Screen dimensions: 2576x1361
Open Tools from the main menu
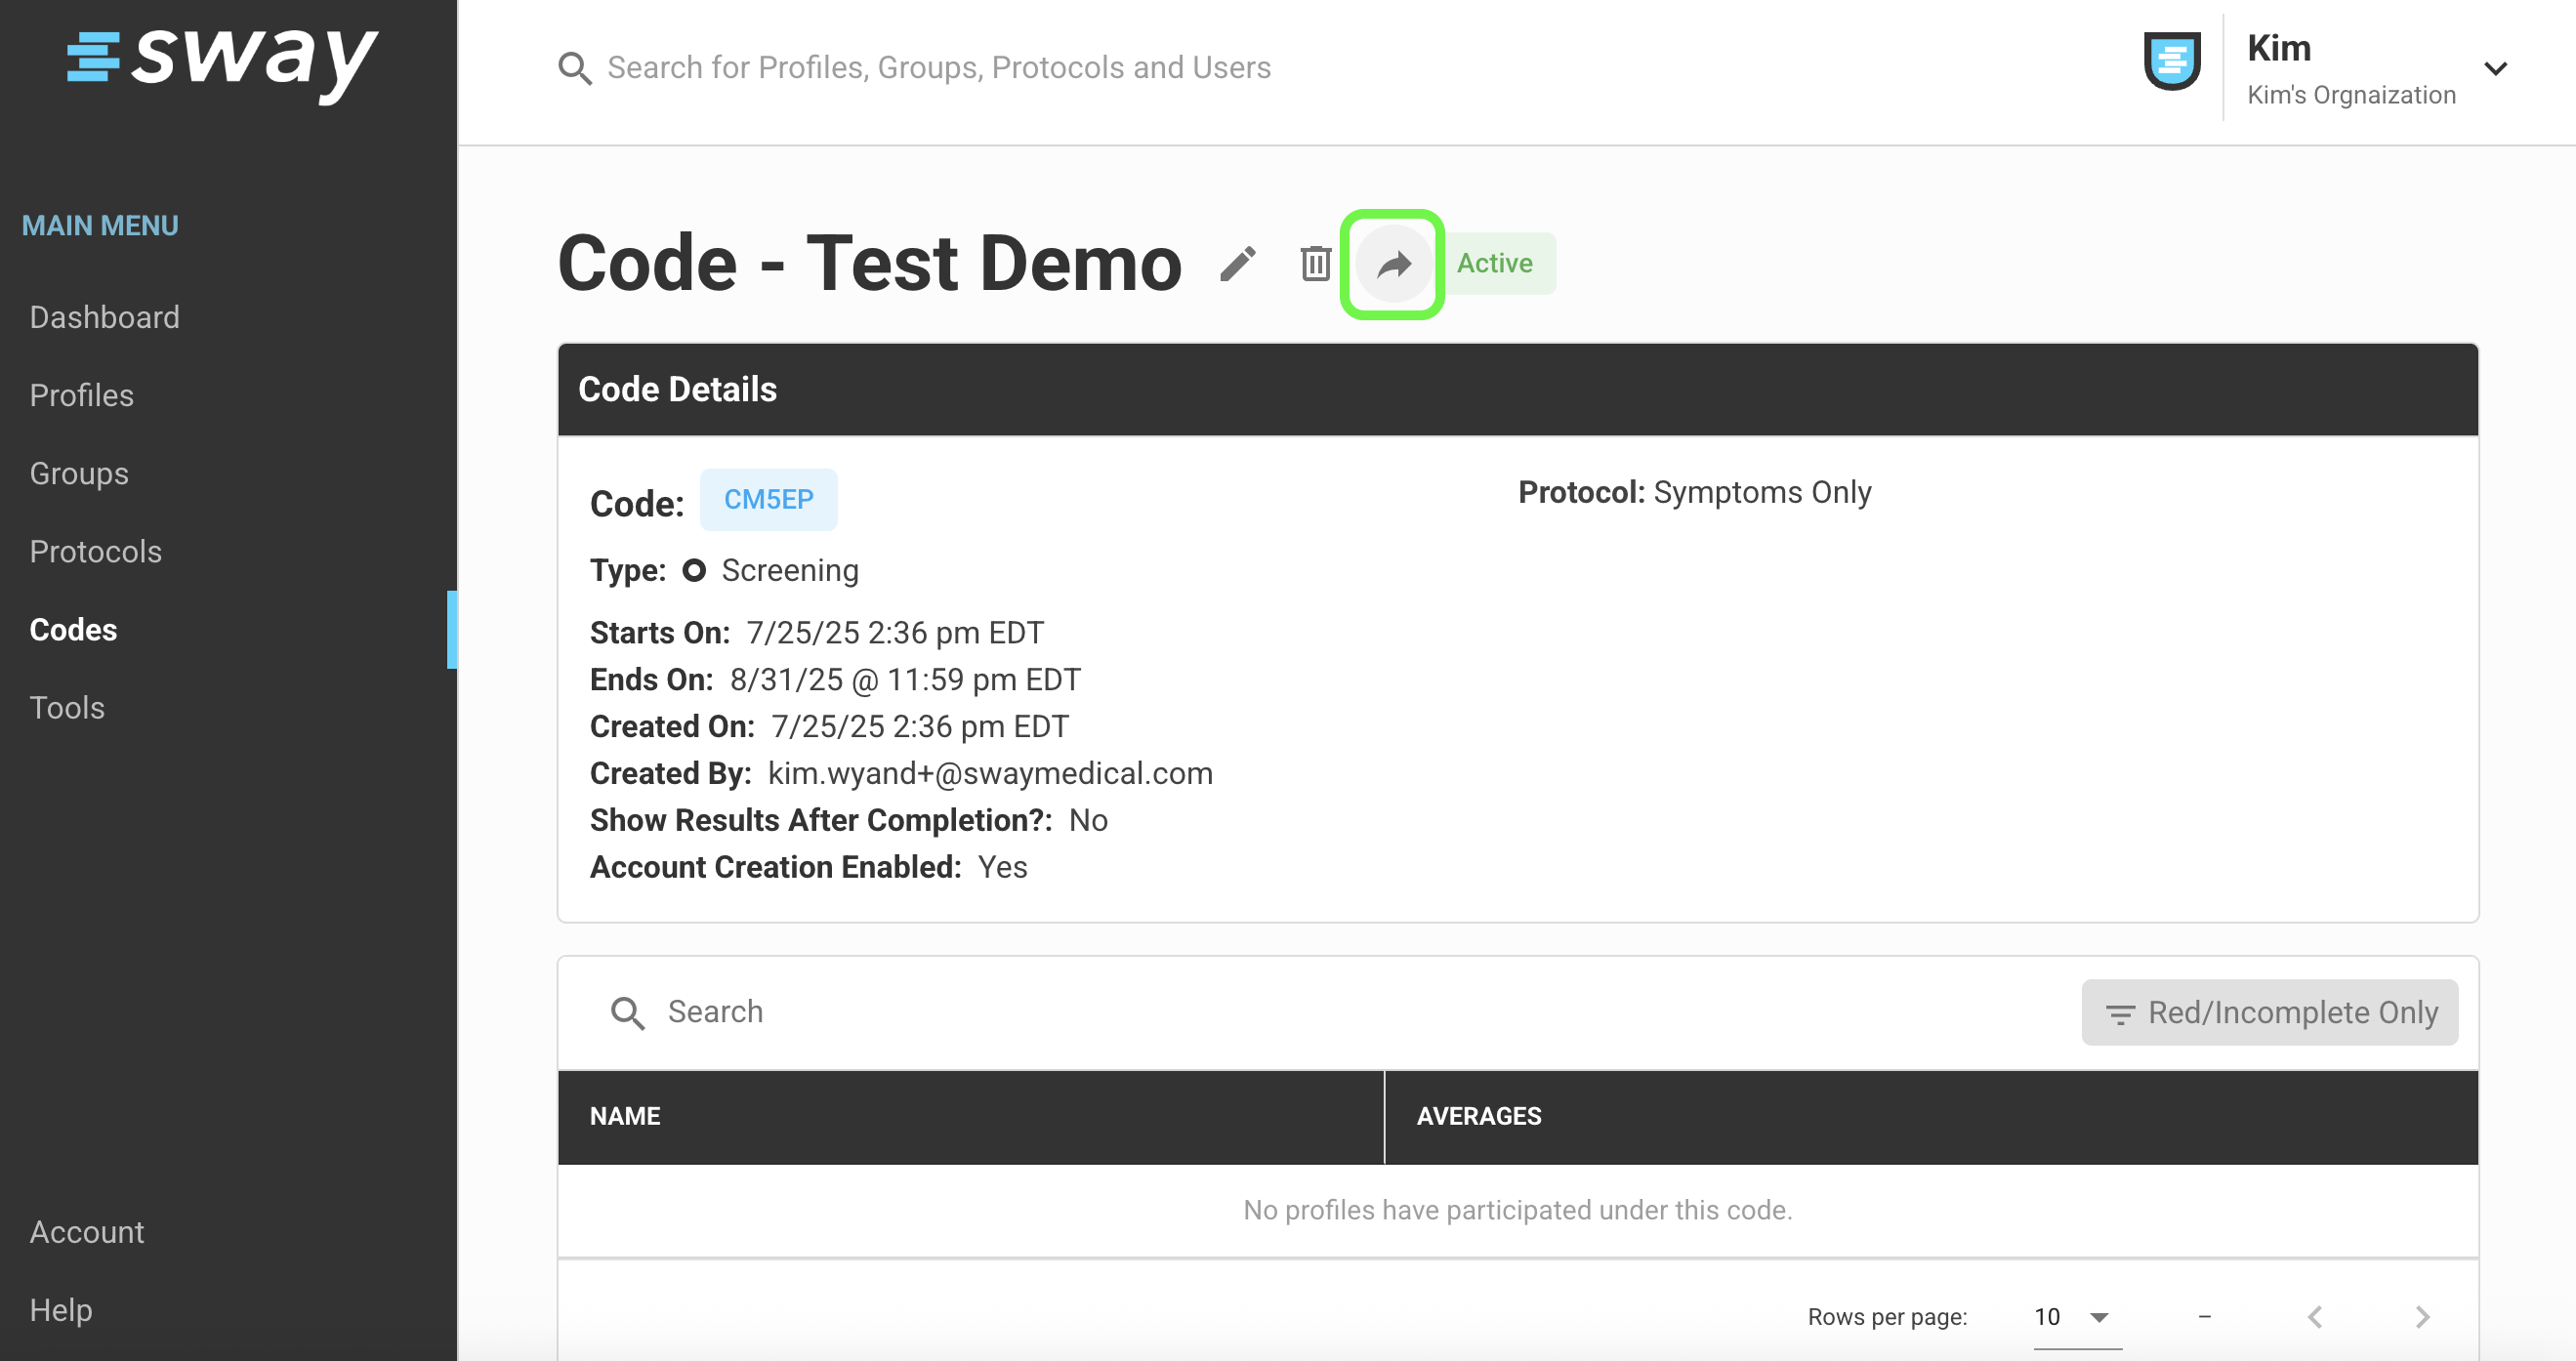pos(68,707)
